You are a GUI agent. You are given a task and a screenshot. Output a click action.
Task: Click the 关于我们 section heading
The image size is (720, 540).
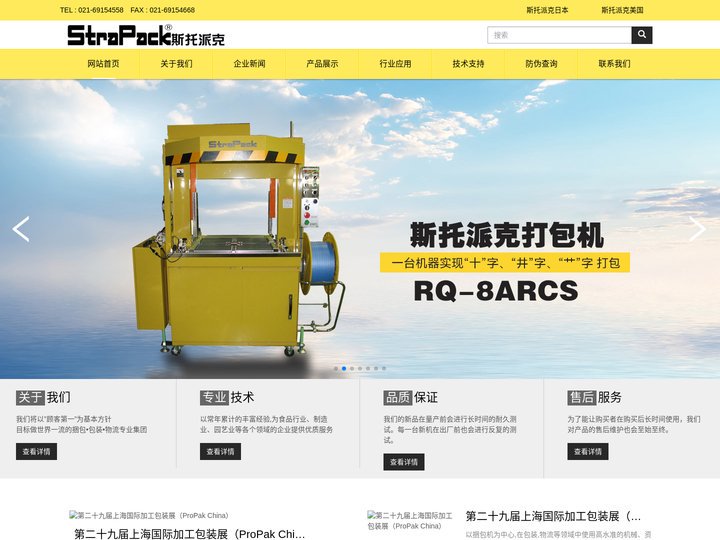coord(43,397)
